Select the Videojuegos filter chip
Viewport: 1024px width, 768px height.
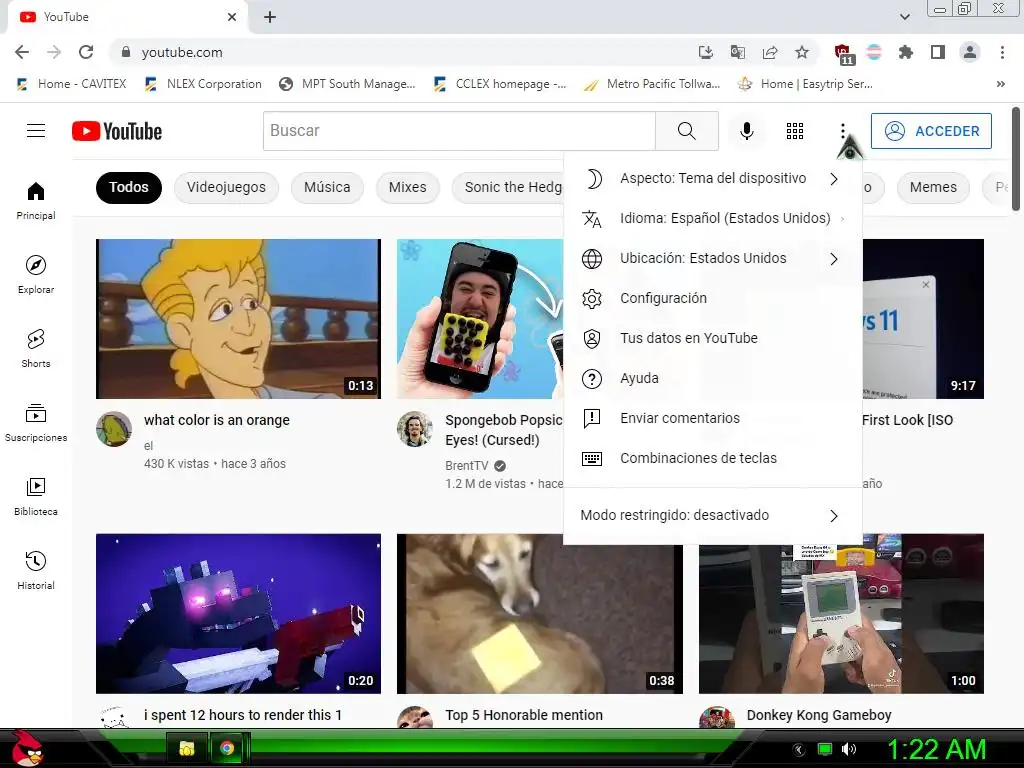(x=226, y=187)
